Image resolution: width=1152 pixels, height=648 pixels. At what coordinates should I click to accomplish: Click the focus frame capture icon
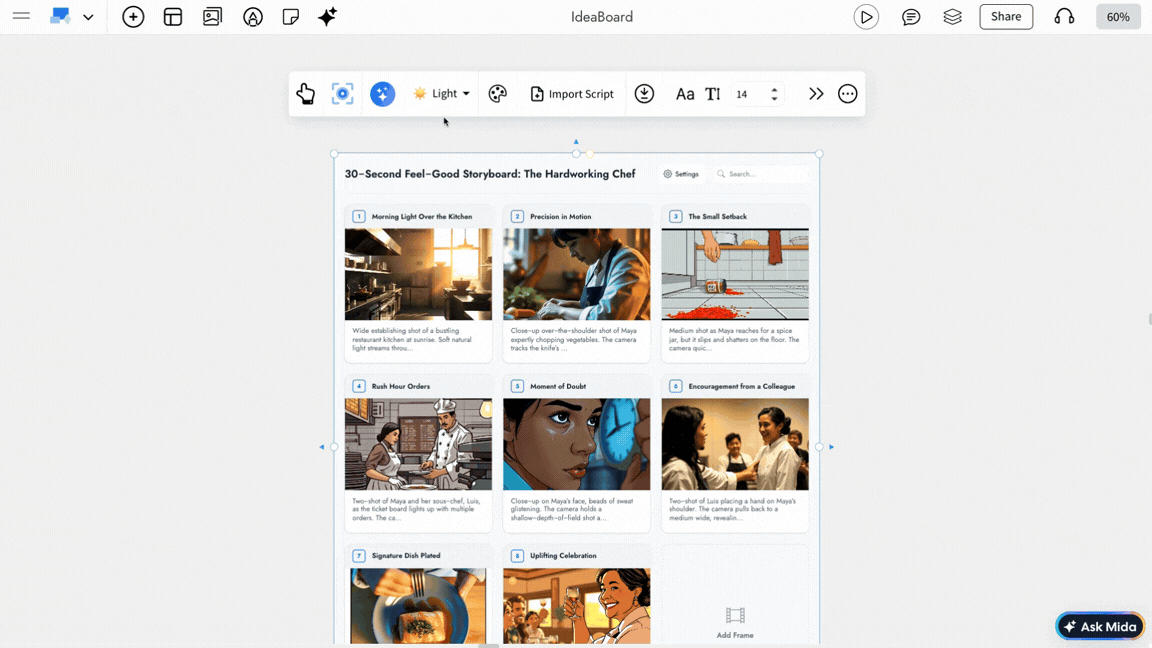[342, 93]
